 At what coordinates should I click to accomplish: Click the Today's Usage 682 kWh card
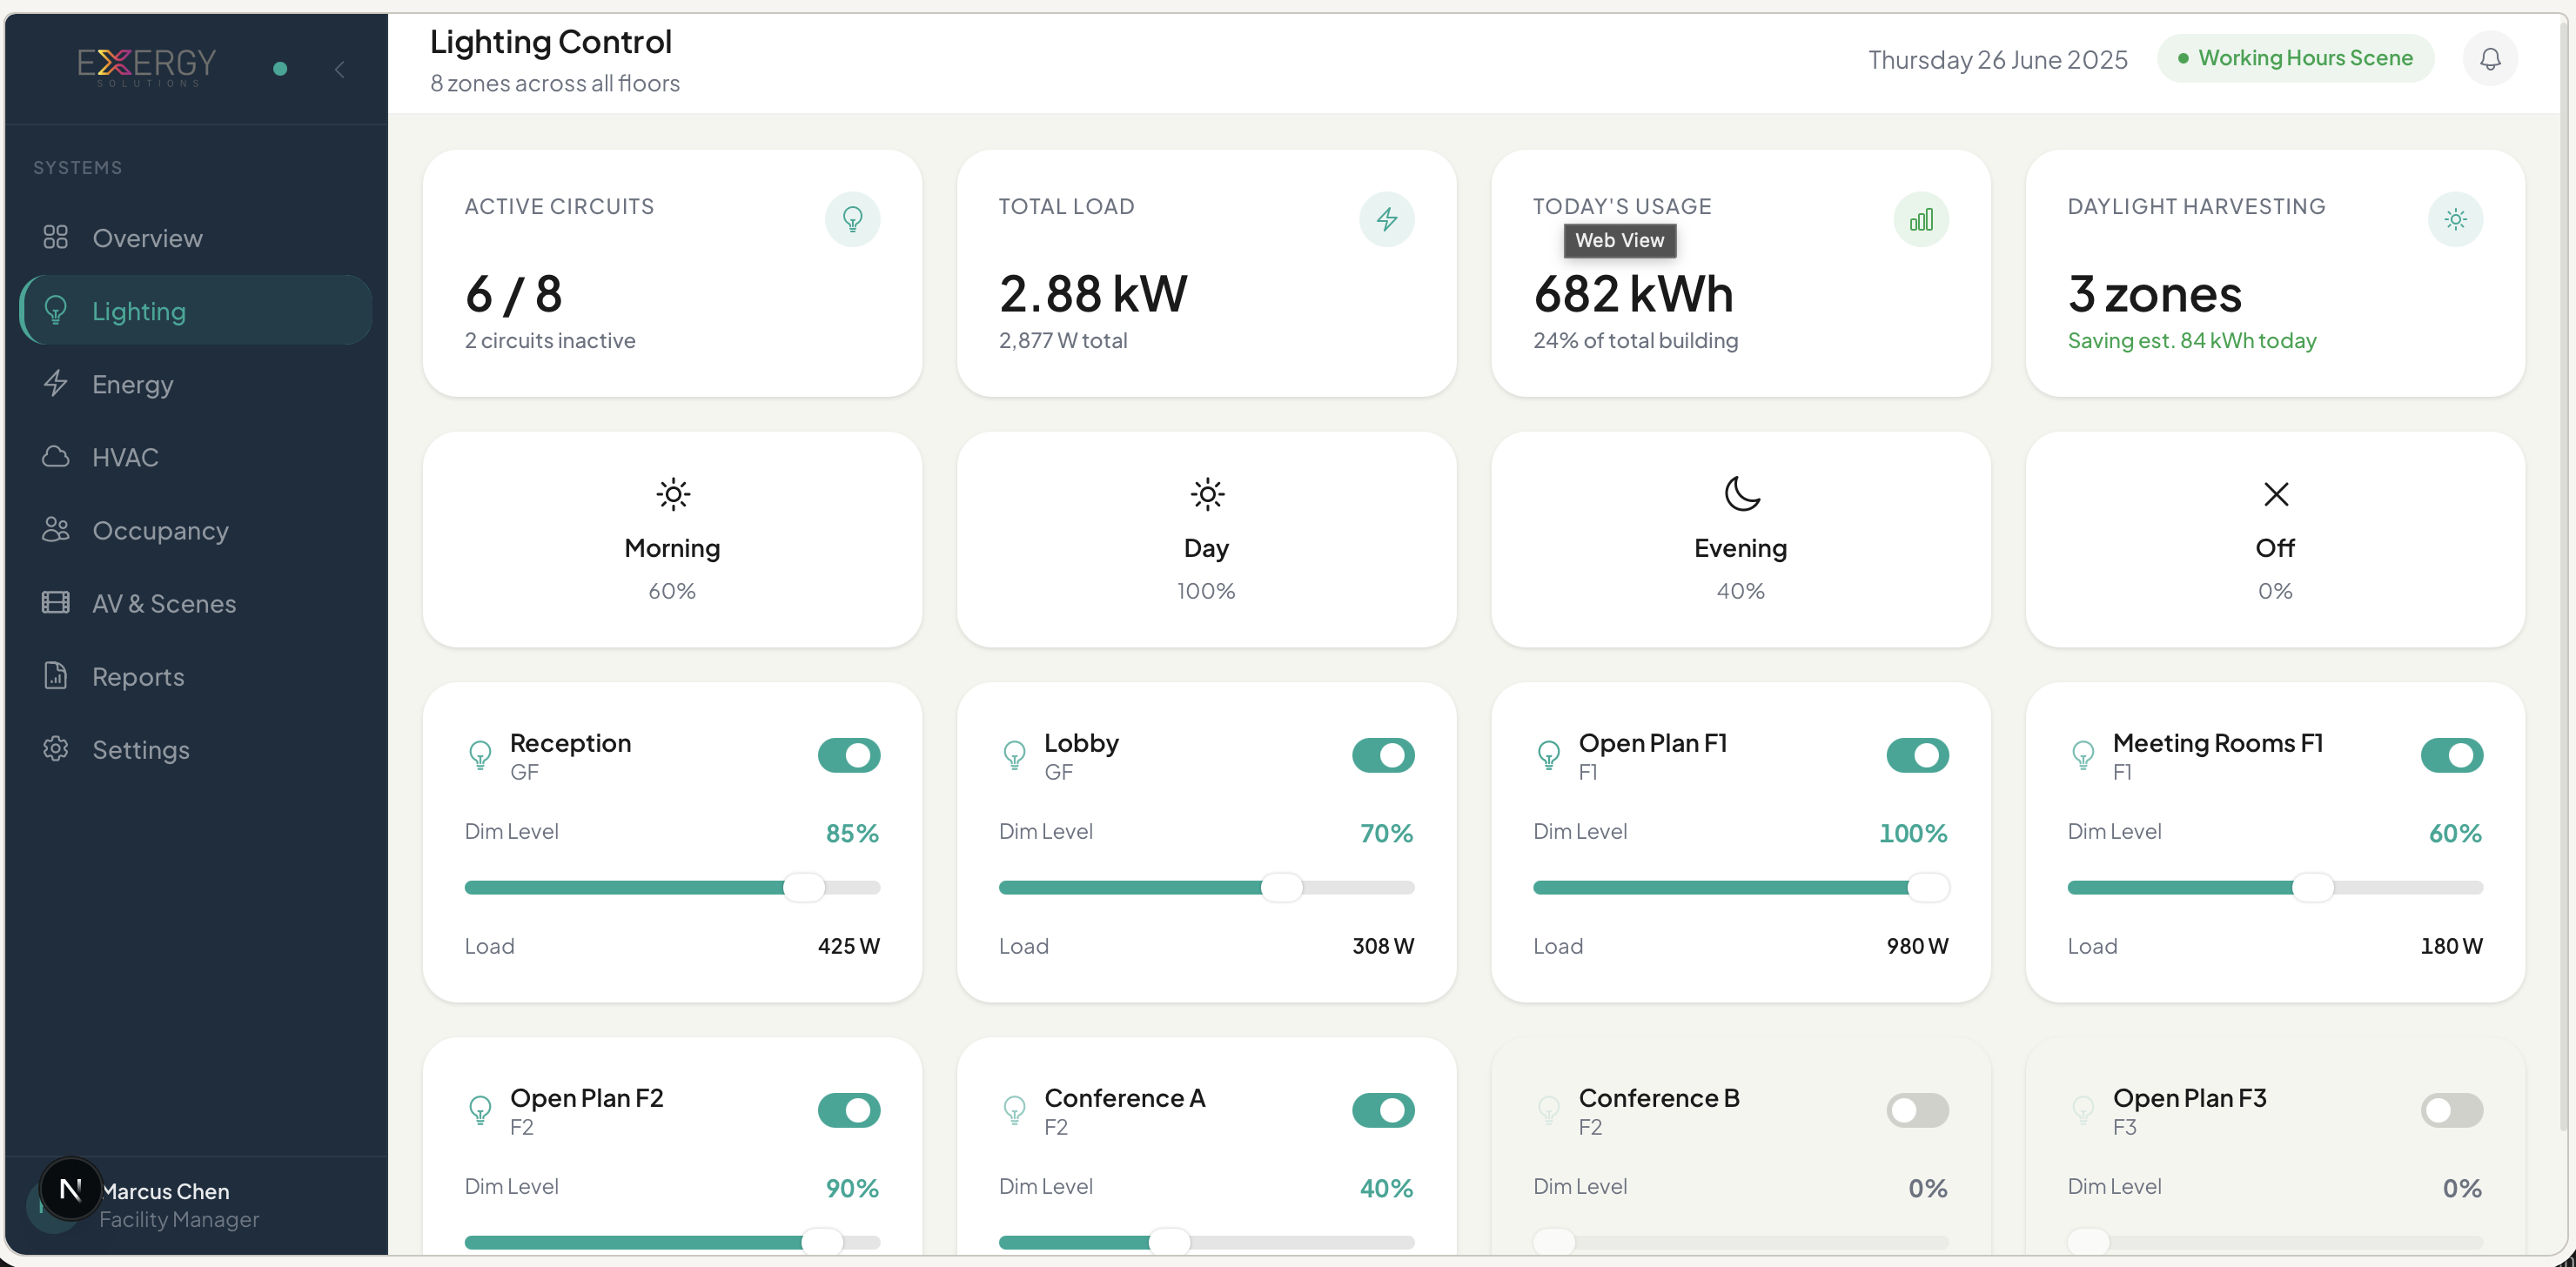[x=1740, y=273]
